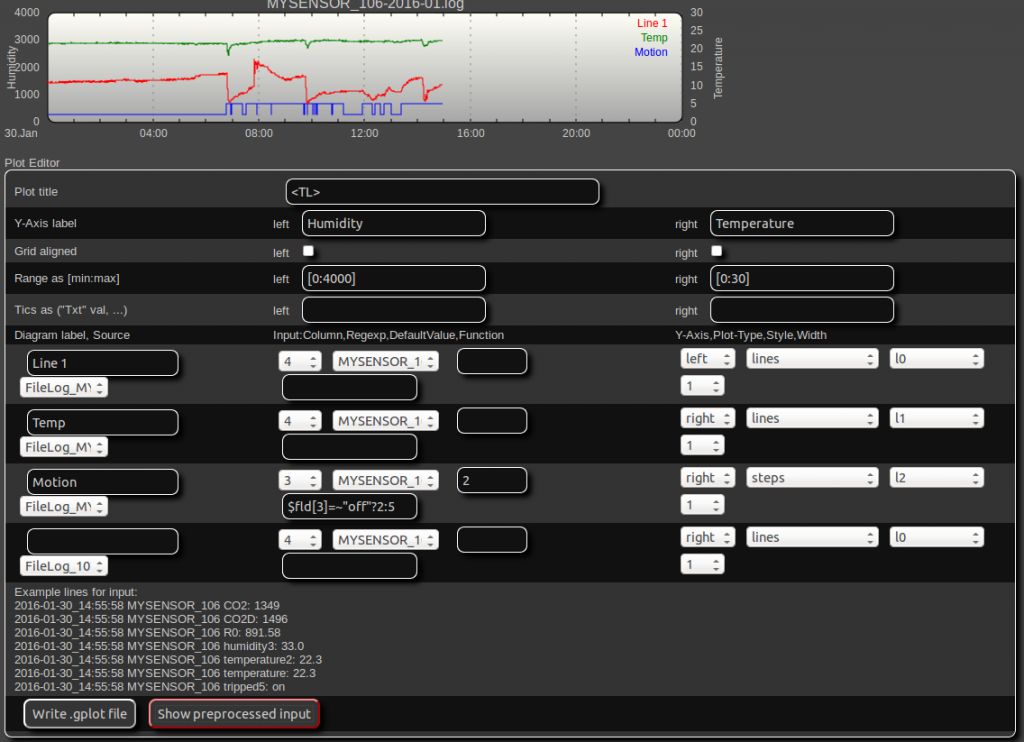The height and width of the screenshot is (742, 1024).
Task: Click empty diagram label in last row
Action: [x=103, y=541]
